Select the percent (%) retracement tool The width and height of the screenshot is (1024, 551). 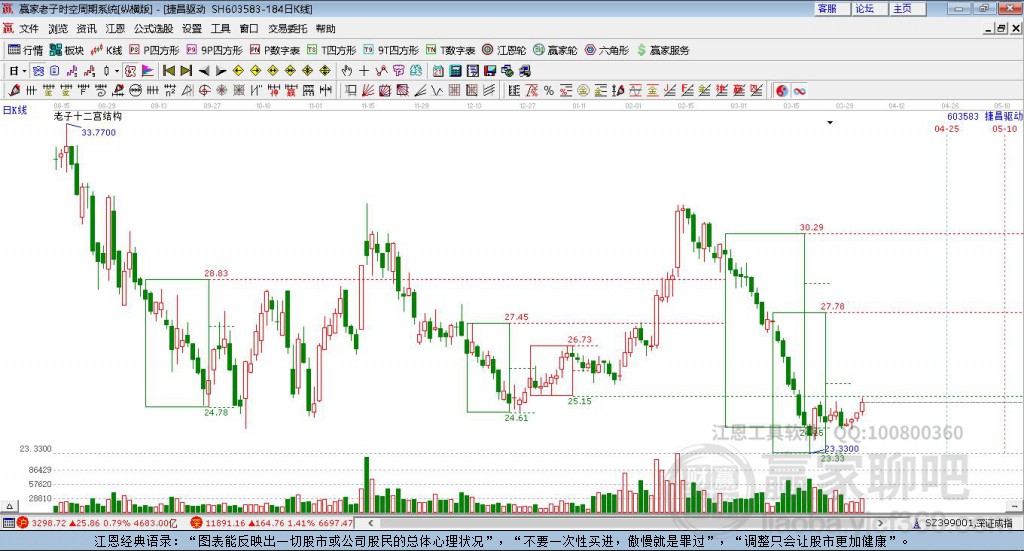click(549, 90)
